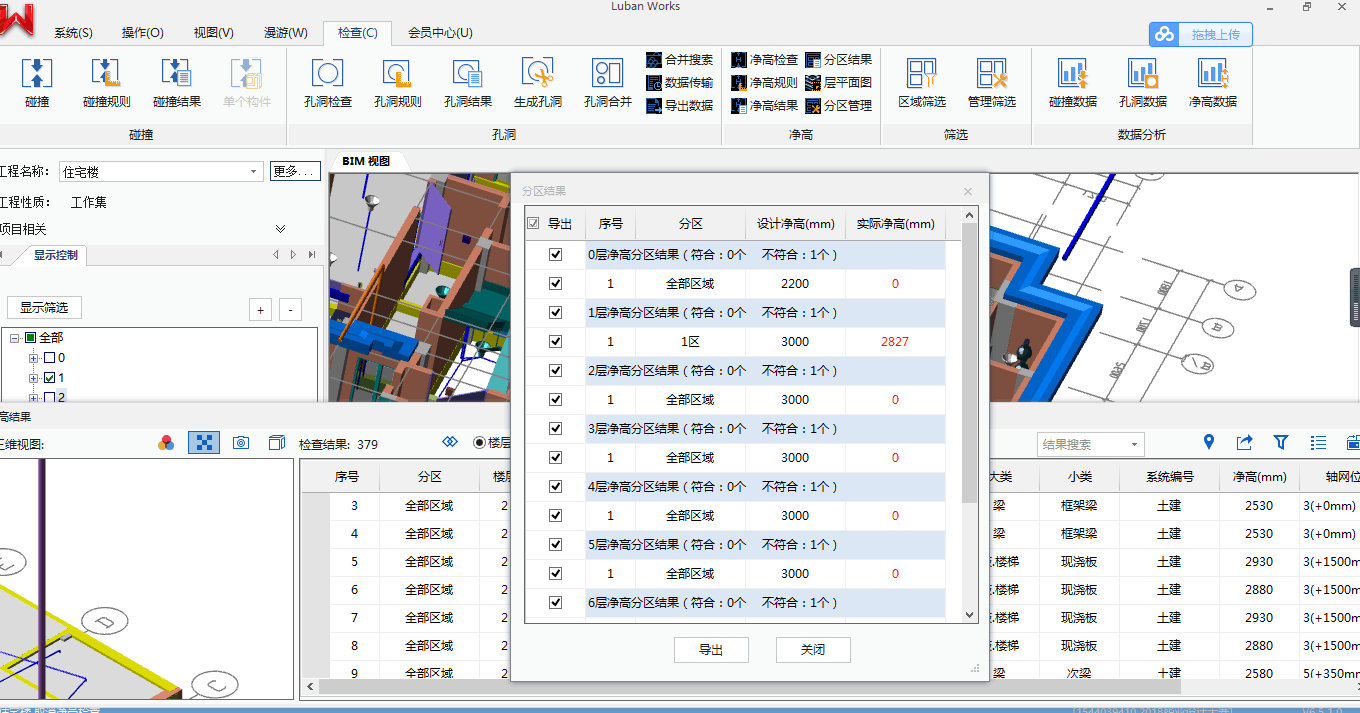Image resolution: width=1360 pixels, height=713 pixels.
Task: Open 分区管理 zone management
Action: coord(839,105)
